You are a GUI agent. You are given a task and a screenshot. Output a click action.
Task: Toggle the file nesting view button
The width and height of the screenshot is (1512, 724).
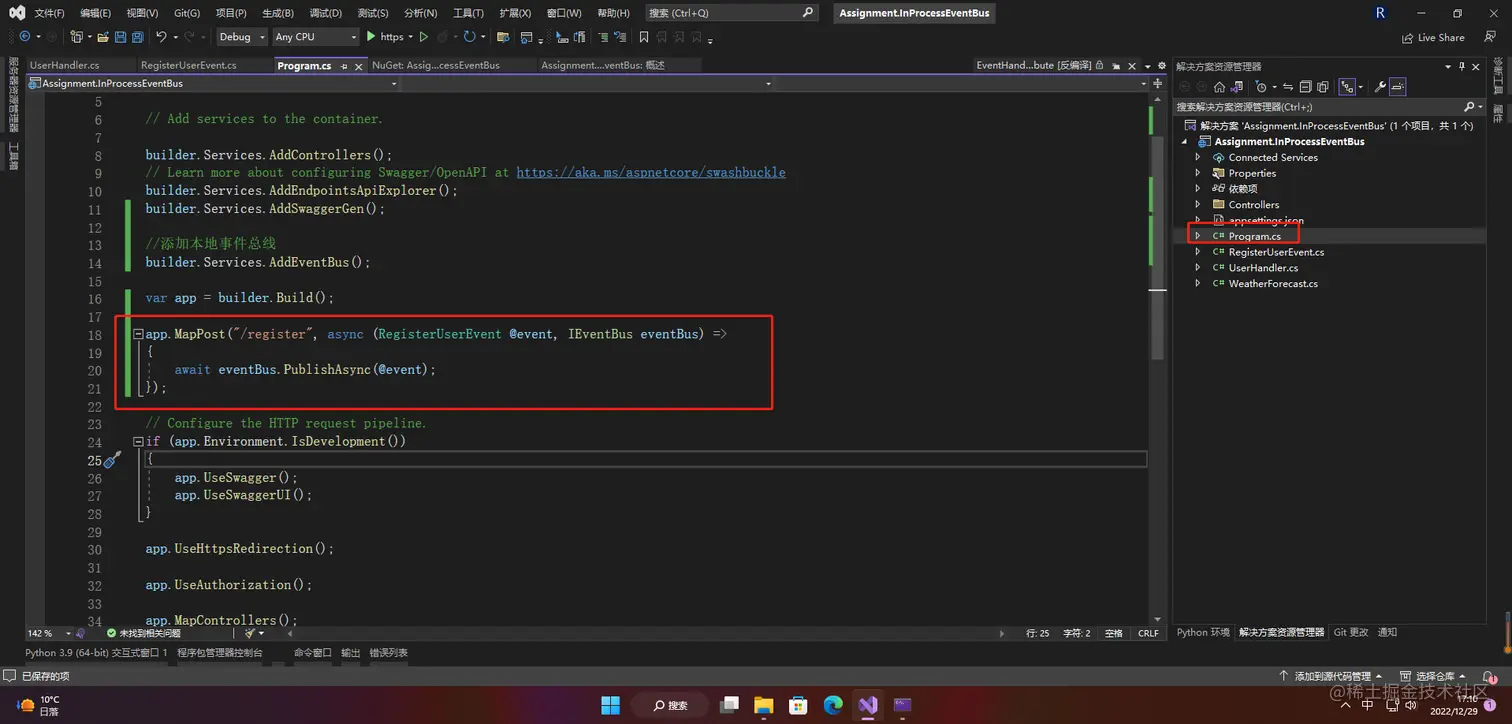pyautogui.click(x=1347, y=87)
